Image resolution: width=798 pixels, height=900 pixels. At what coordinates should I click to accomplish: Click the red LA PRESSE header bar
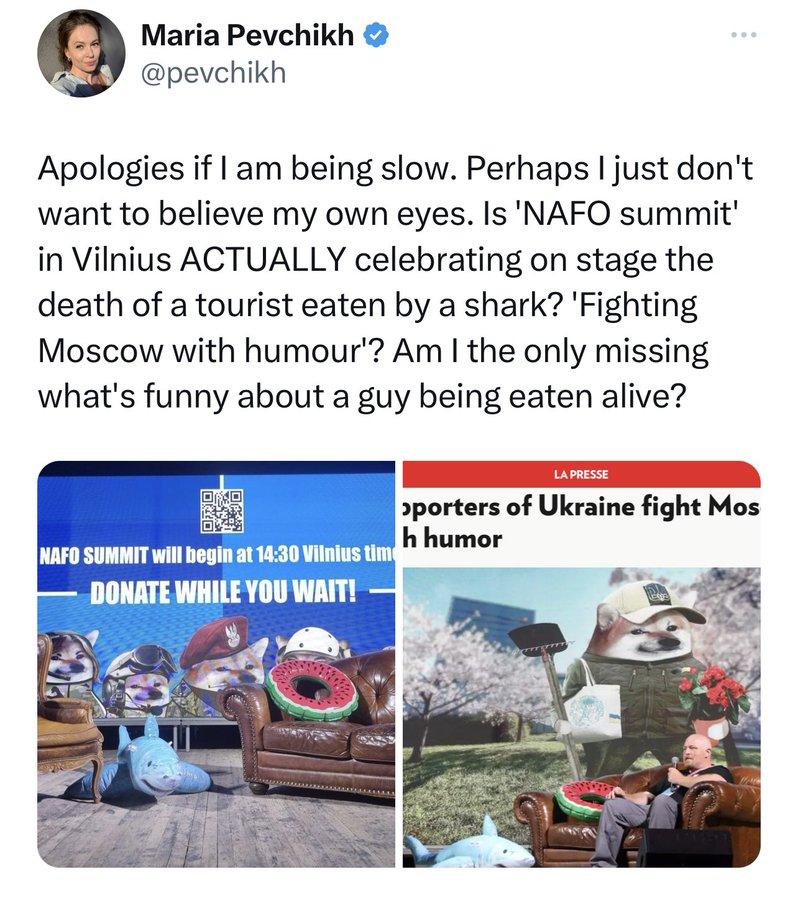click(581, 473)
